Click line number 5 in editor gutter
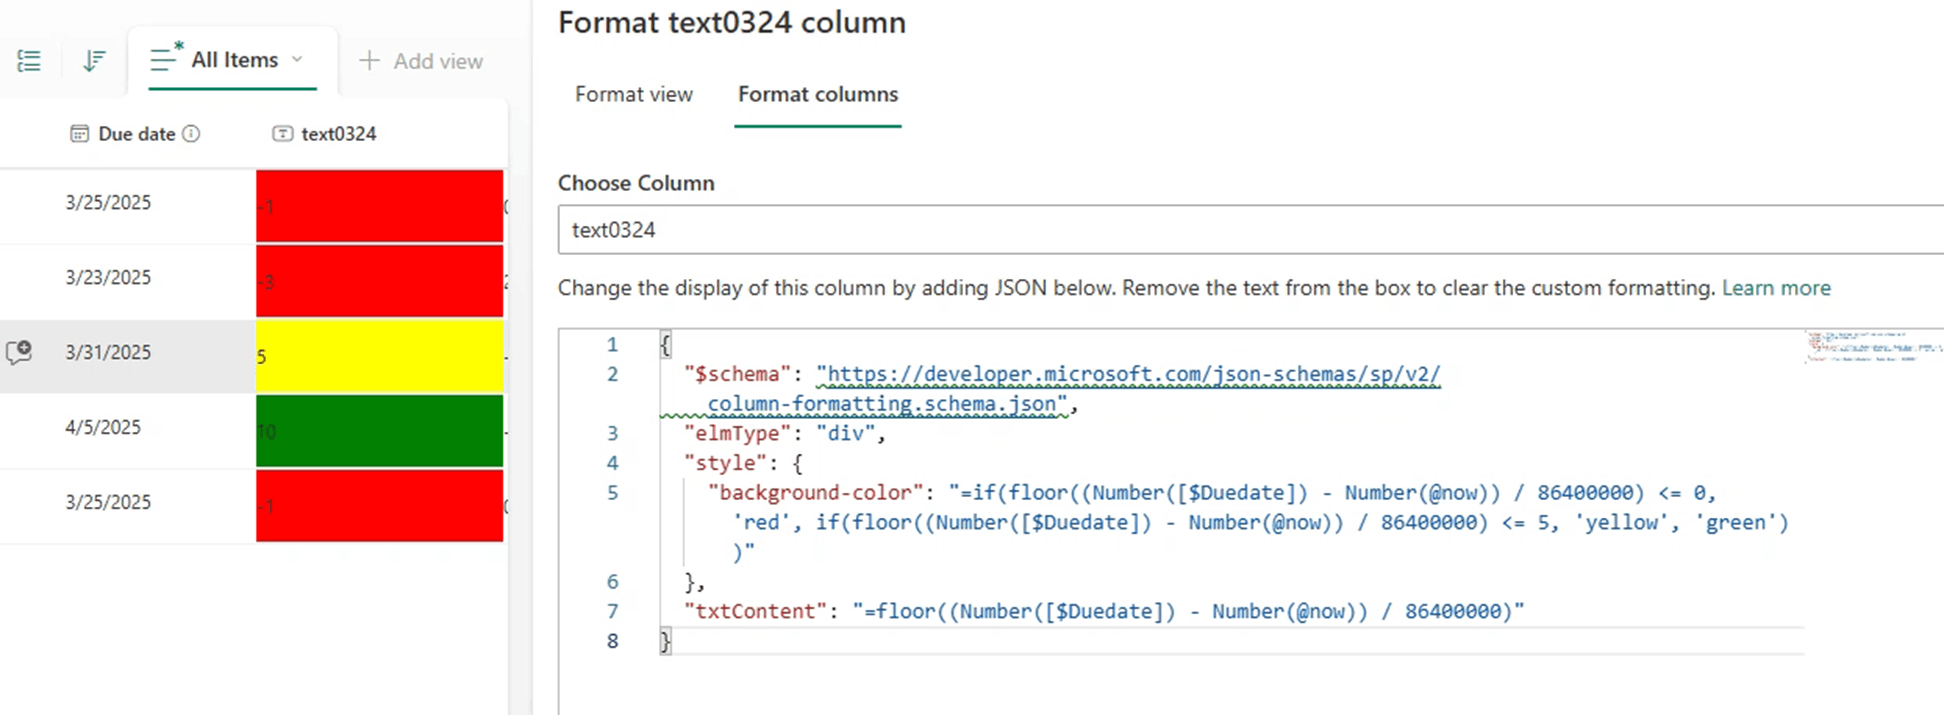 (x=612, y=492)
